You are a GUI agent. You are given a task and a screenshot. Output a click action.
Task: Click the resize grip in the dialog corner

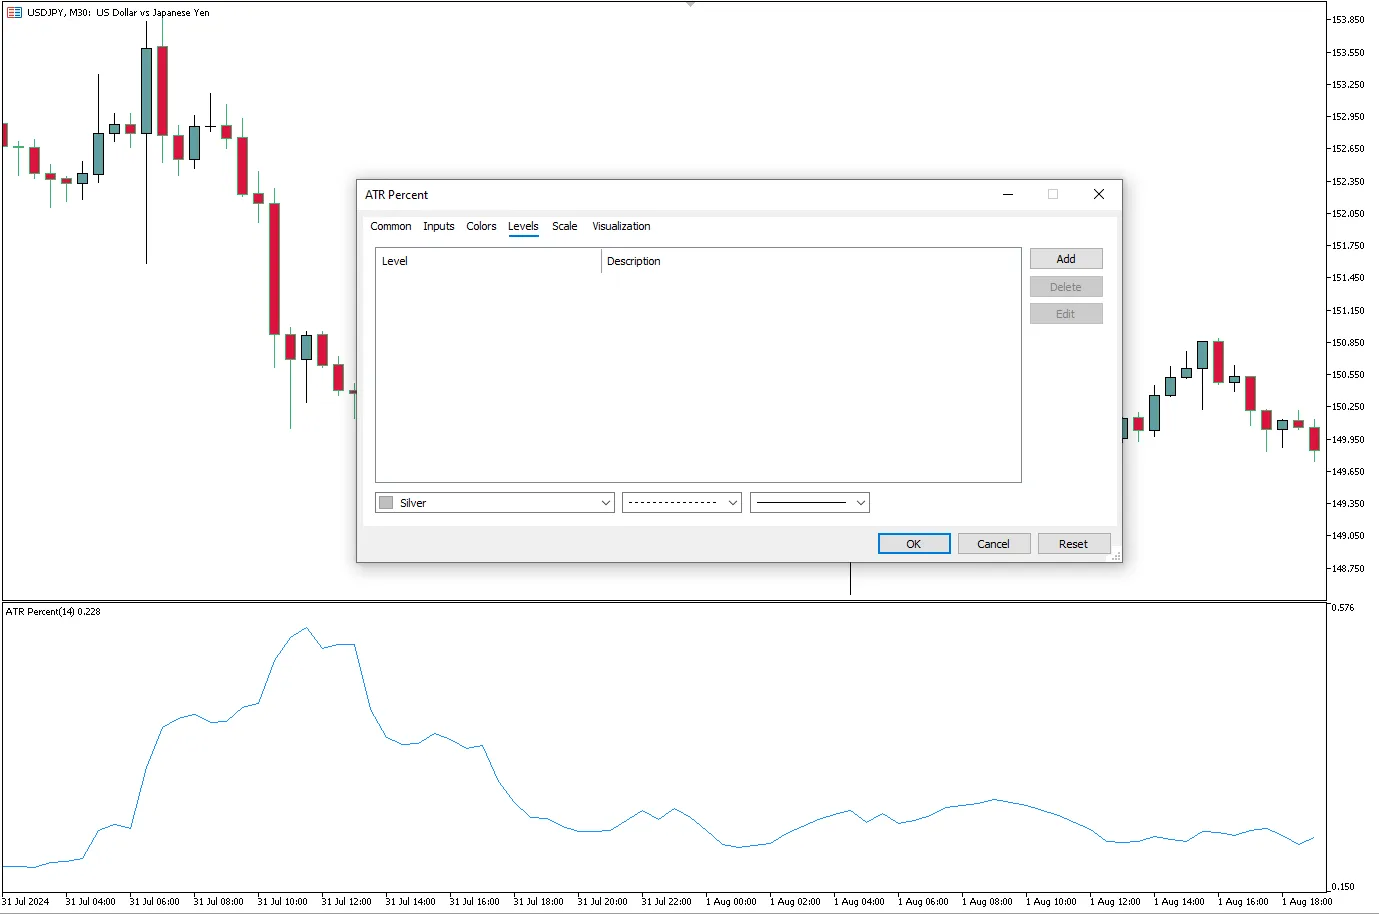tap(1116, 556)
